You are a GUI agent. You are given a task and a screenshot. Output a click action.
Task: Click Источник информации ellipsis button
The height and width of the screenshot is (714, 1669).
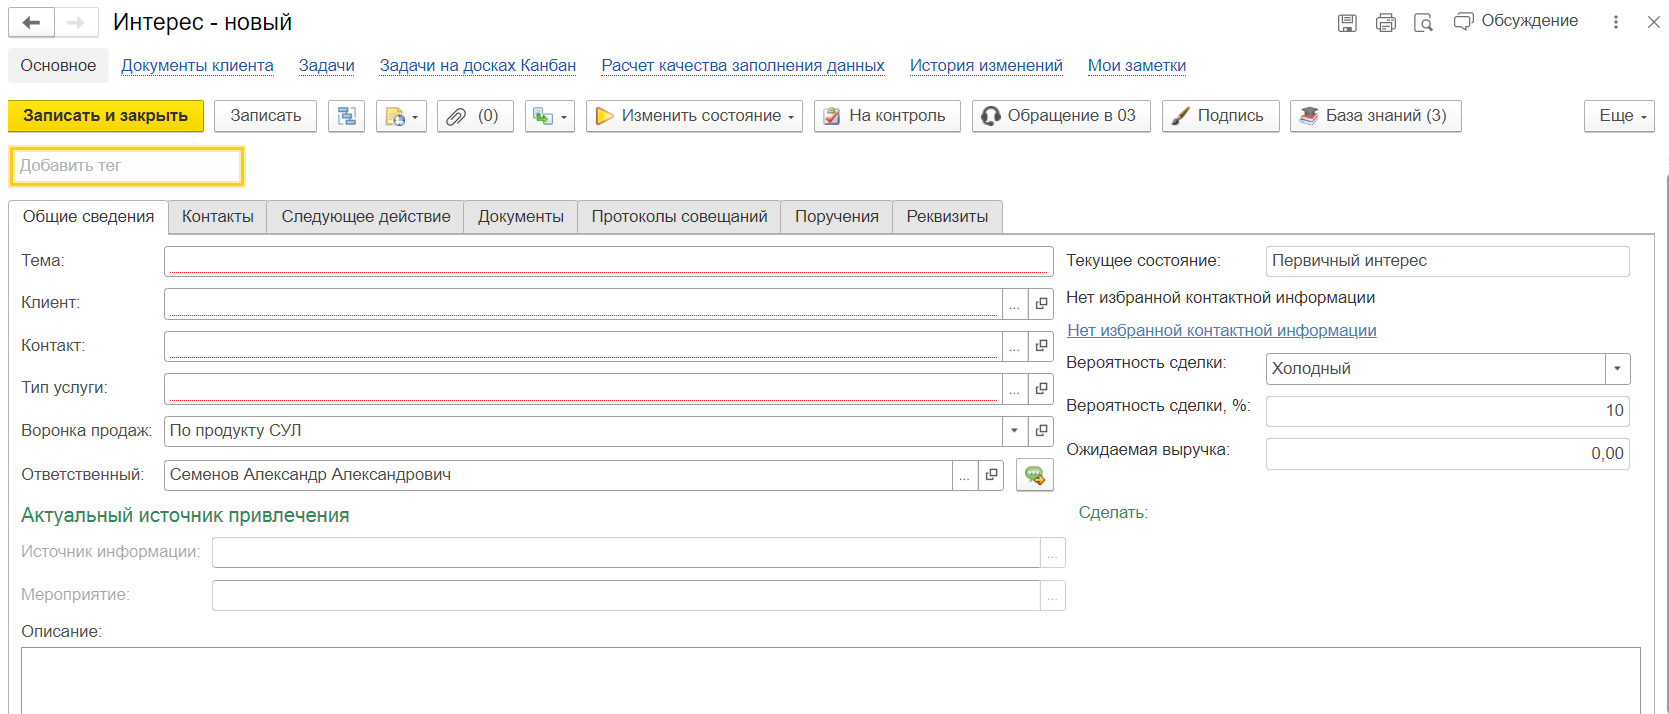pos(1053,553)
